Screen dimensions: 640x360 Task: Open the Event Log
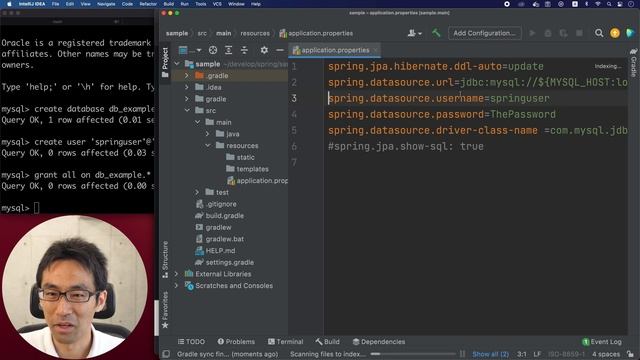(602, 342)
